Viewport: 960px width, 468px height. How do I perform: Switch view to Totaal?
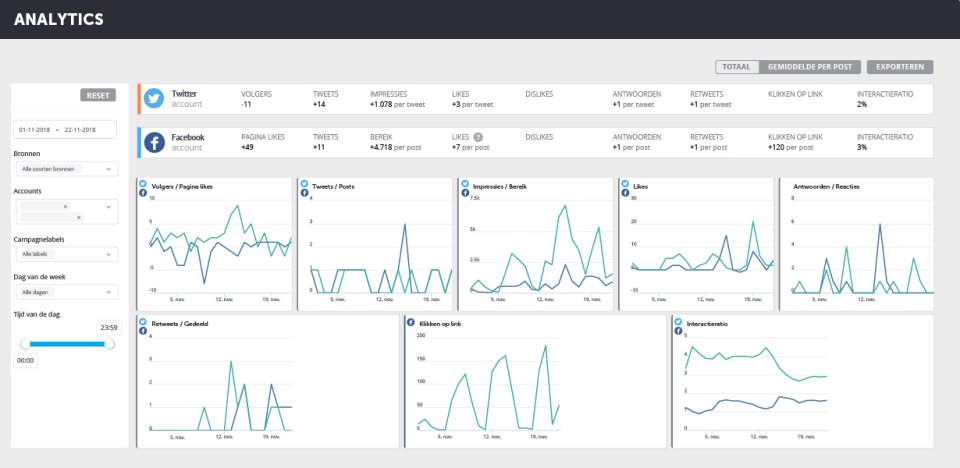coord(737,67)
